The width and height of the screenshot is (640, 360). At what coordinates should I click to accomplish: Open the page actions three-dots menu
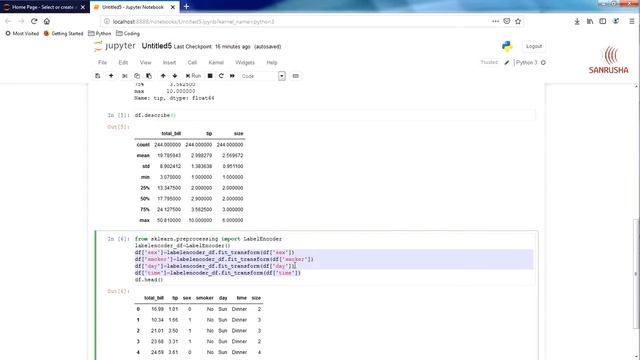[495, 21]
